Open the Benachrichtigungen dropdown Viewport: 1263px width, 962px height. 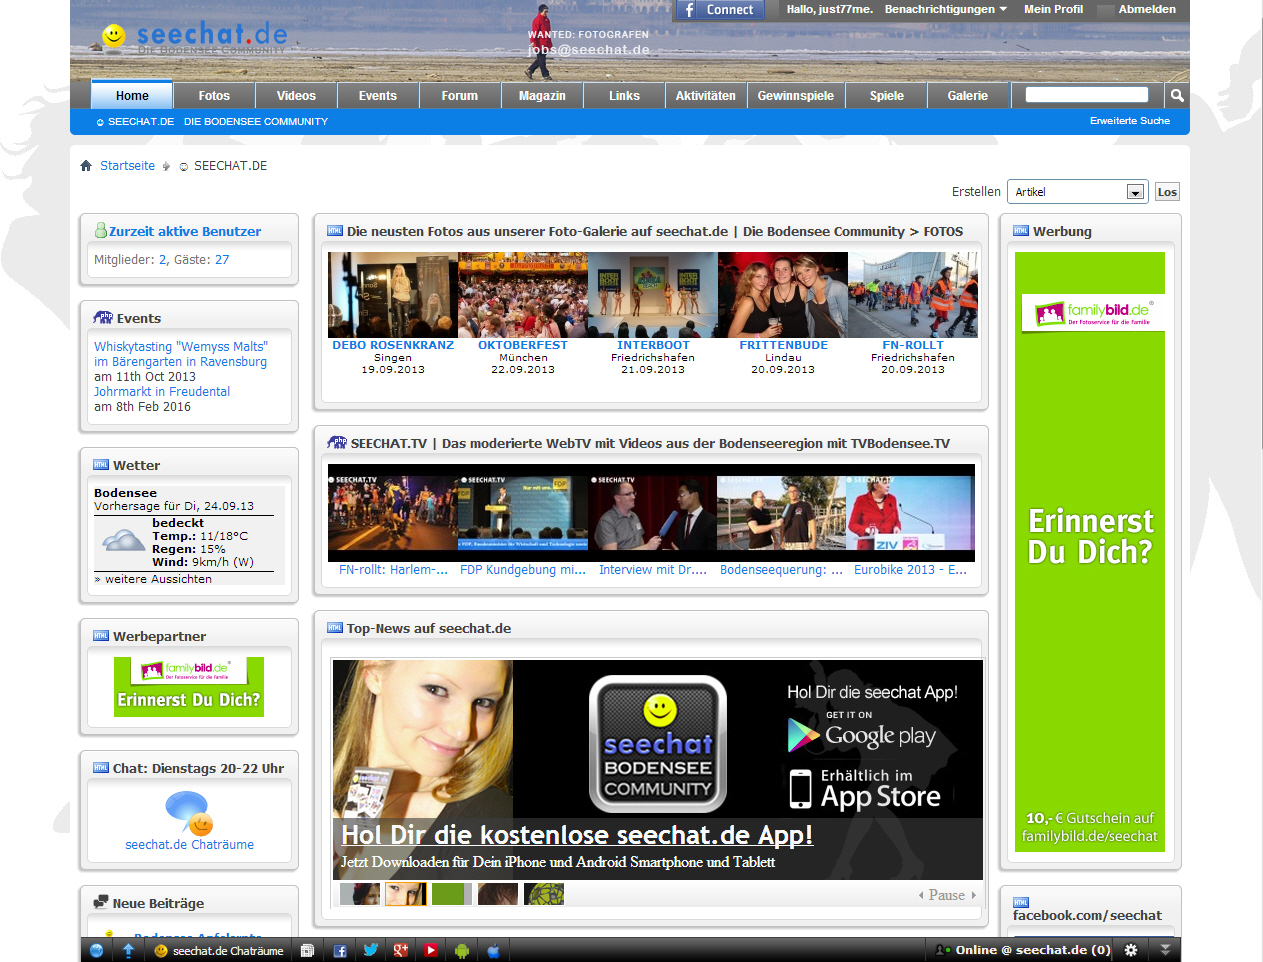(x=945, y=9)
